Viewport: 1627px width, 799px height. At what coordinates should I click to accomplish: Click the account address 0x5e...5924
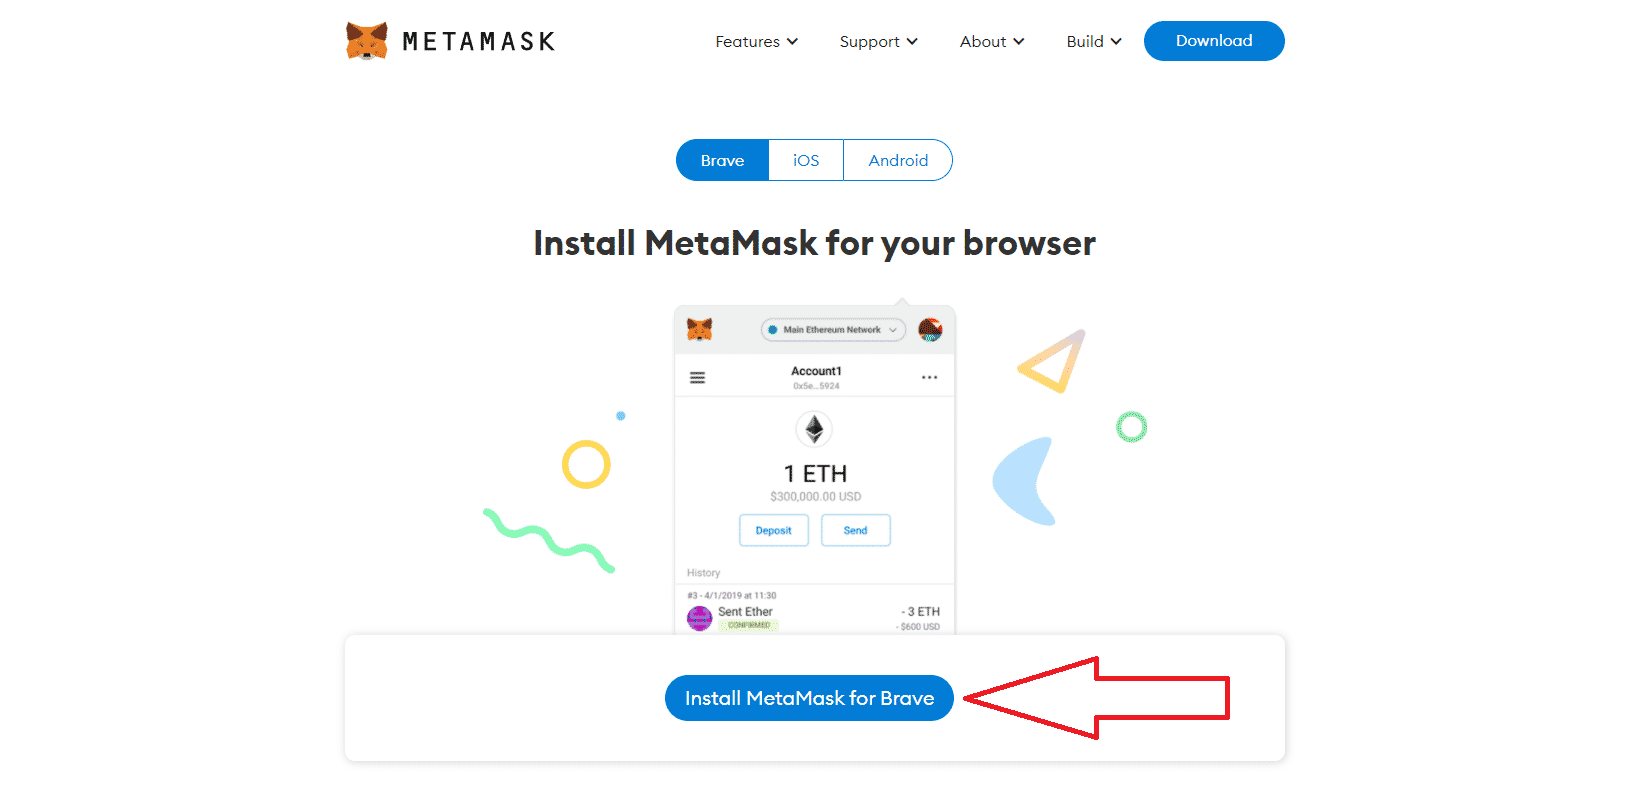click(815, 387)
